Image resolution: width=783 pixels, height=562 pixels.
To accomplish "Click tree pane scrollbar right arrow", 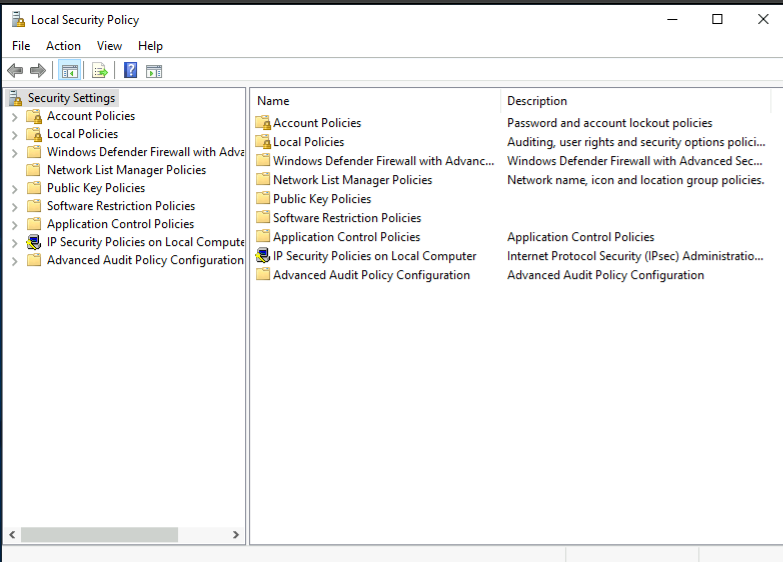I will click(x=236, y=535).
